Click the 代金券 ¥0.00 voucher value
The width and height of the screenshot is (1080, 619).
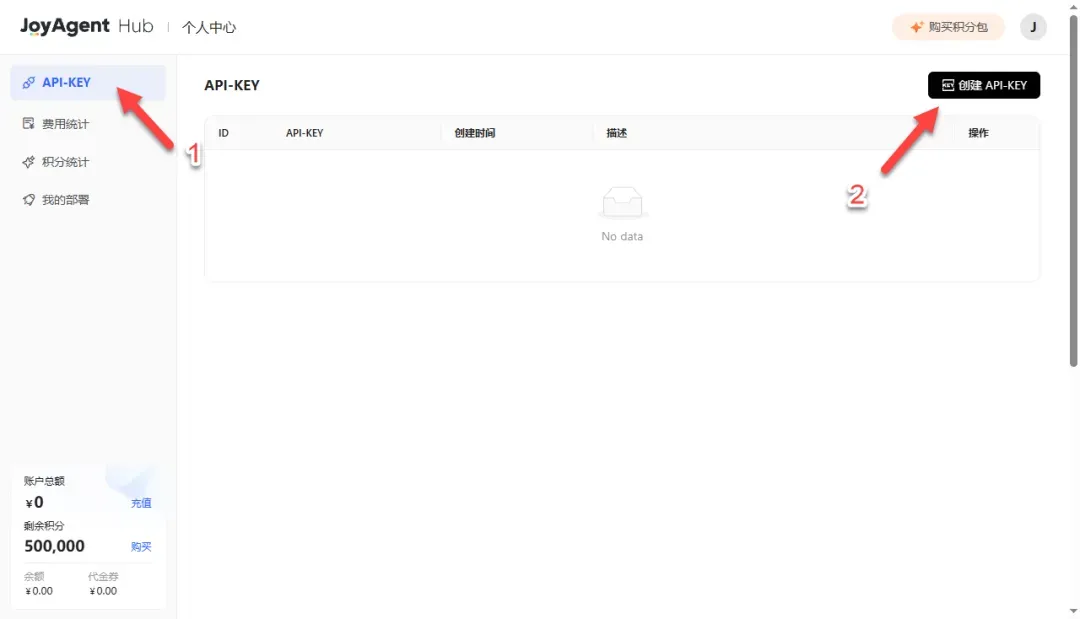coord(103,591)
